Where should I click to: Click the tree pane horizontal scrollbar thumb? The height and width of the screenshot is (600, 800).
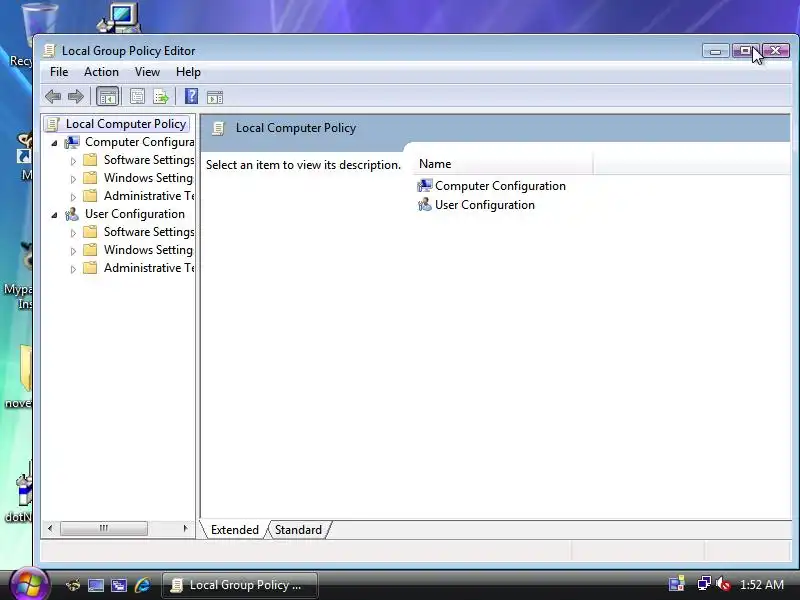click(104, 528)
